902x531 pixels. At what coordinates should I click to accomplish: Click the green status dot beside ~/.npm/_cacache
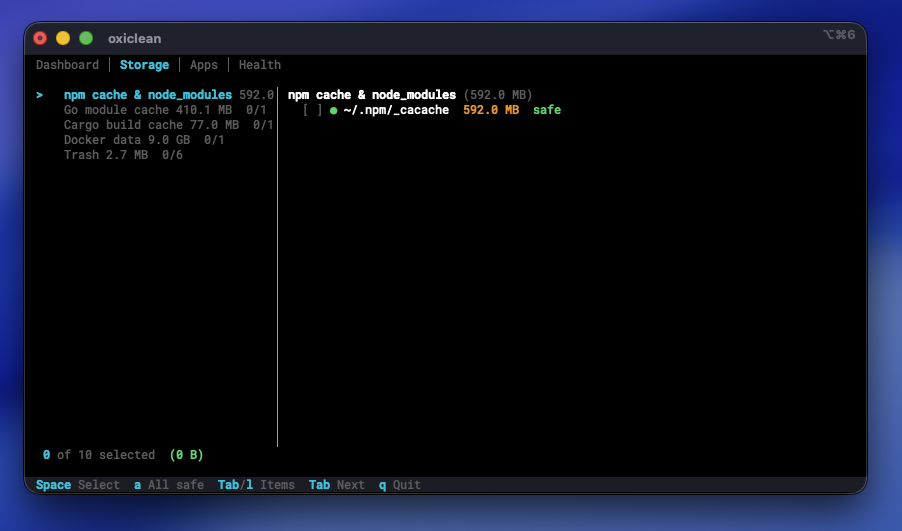[333, 110]
